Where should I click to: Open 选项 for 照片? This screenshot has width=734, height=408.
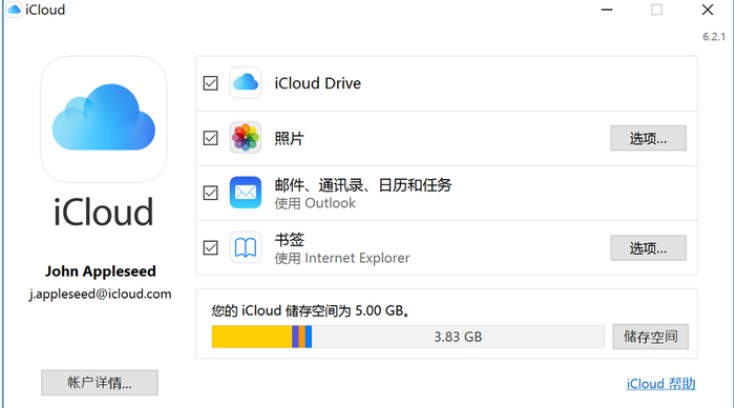[648, 138]
